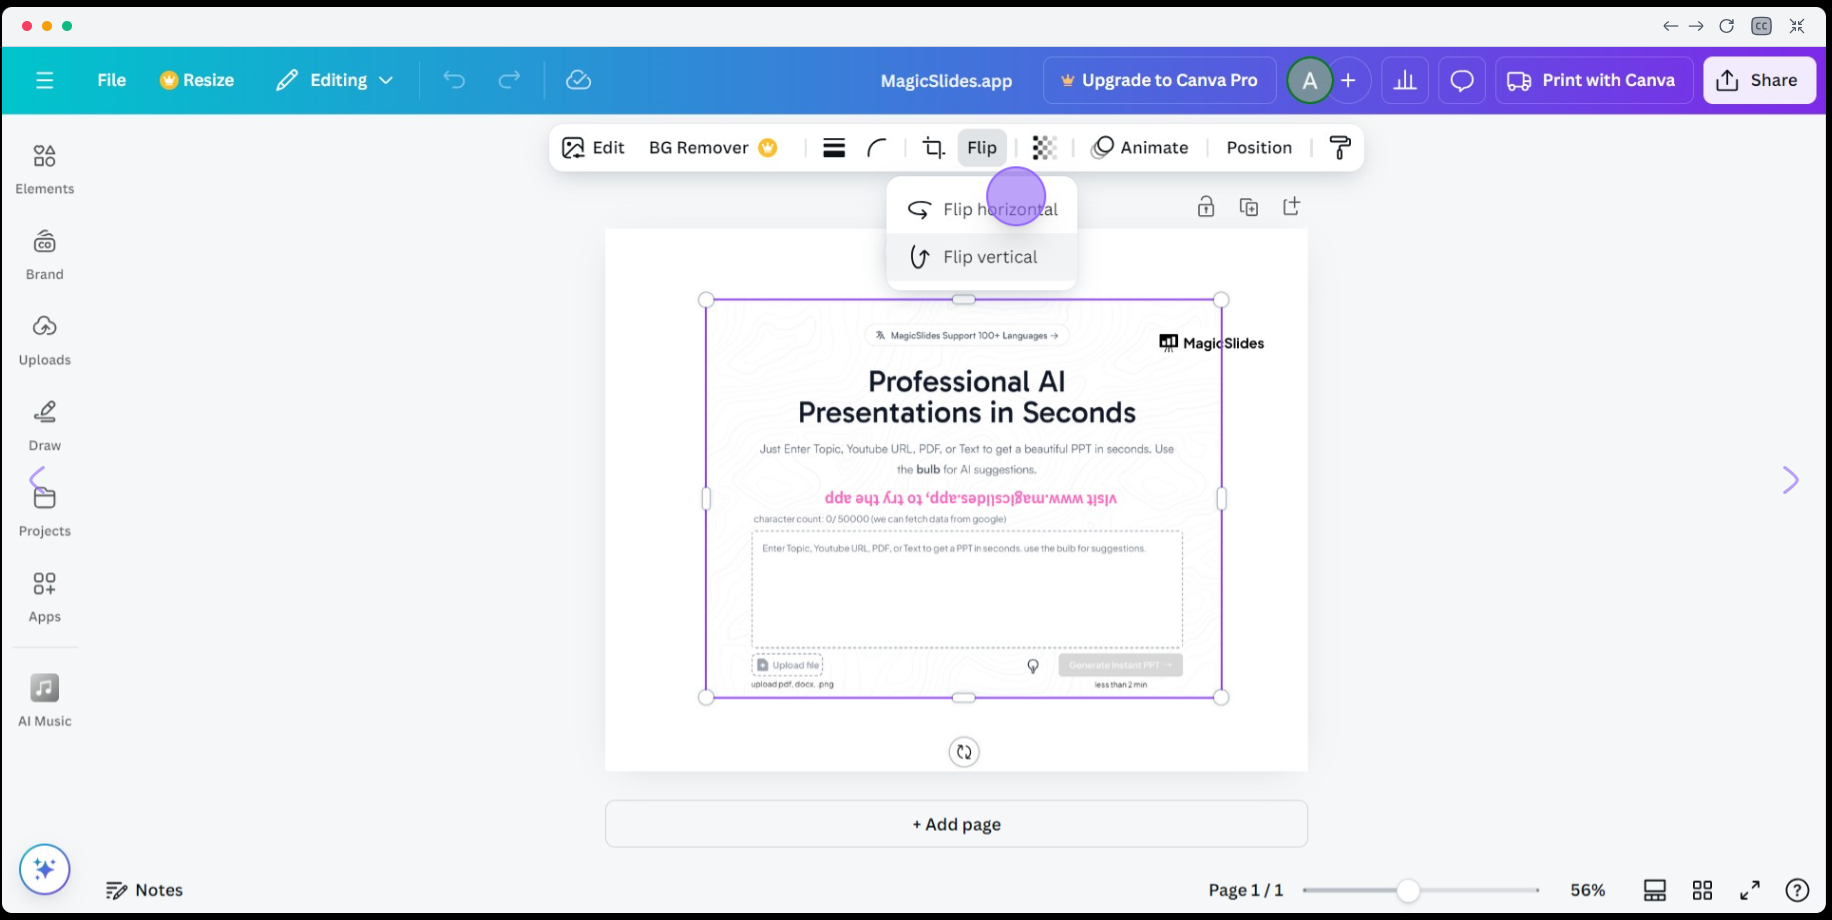Select the Crop tool icon
Image resolution: width=1832 pixels, height=920 pixels.
(933, 148)
